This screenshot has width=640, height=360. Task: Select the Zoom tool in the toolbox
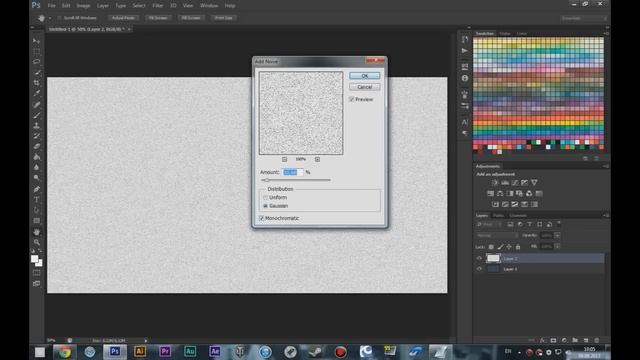(x=36, y=242)
